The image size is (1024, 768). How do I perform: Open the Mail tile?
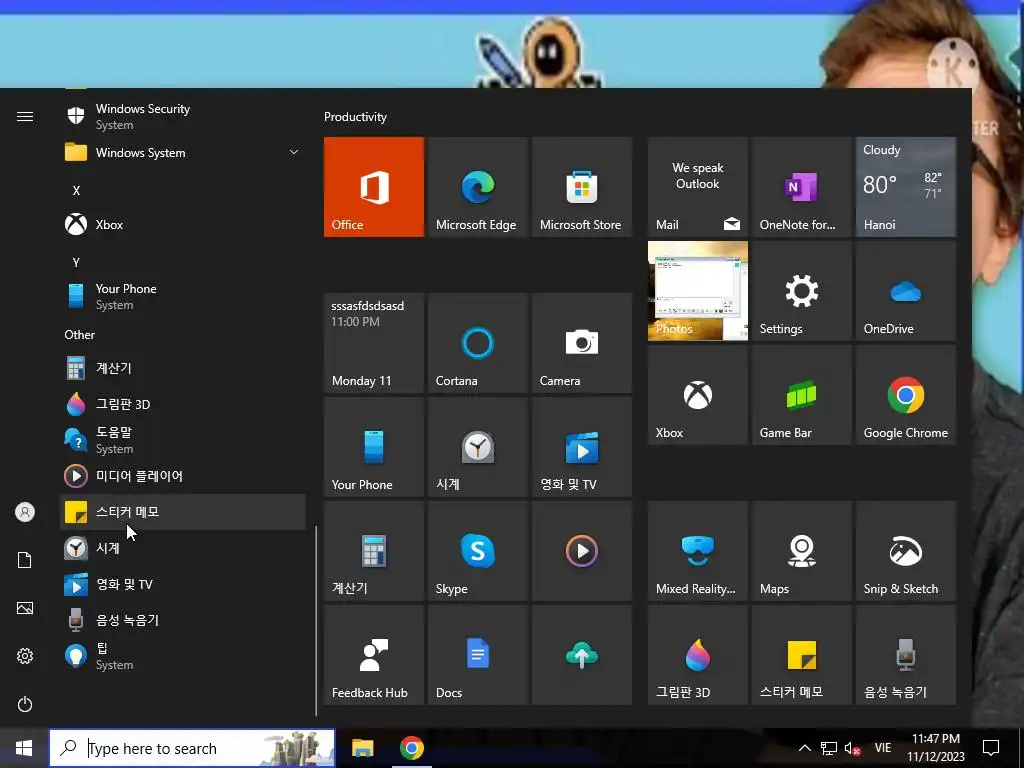[697, 187]
